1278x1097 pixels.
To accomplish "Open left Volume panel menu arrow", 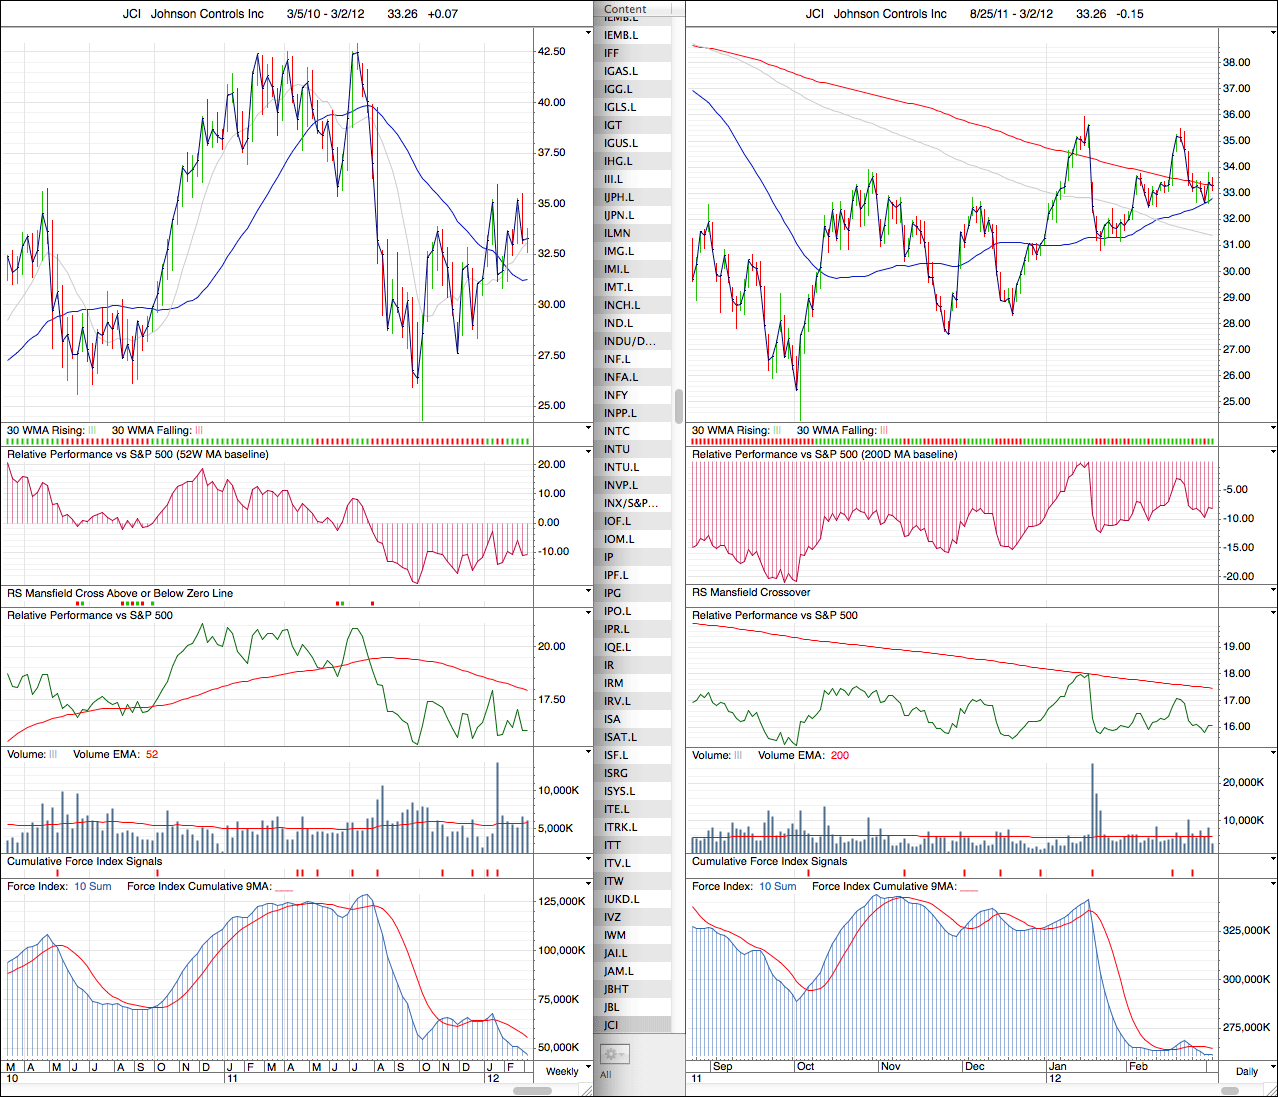I will click(x=588, y=753).
